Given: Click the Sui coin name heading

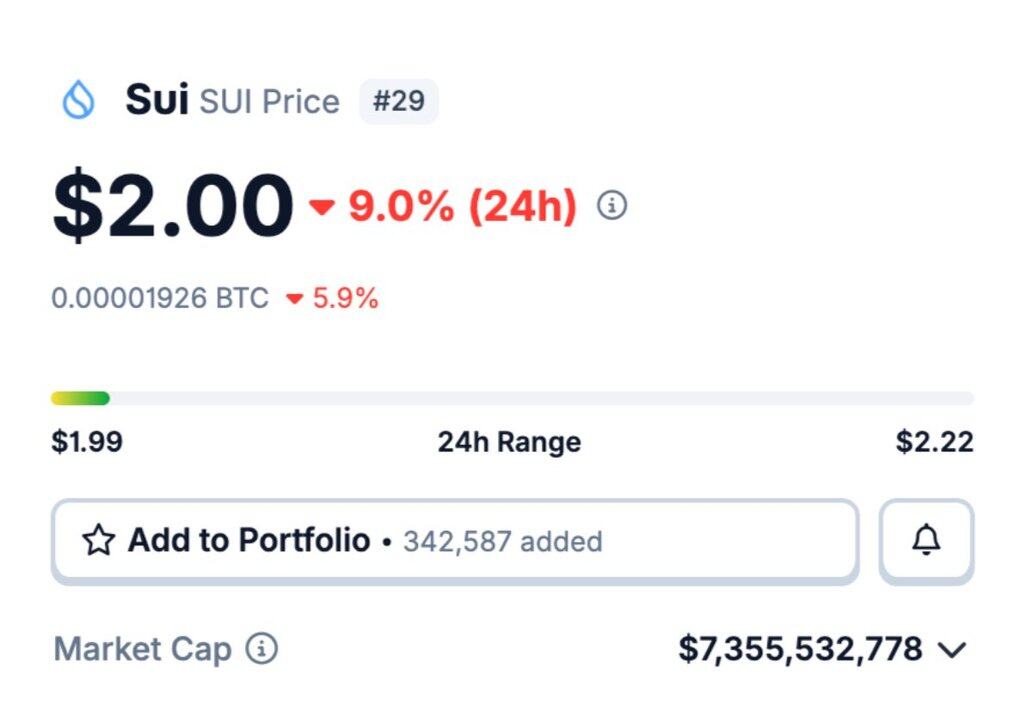Looking at the screenshot, I should click(156, 100).
